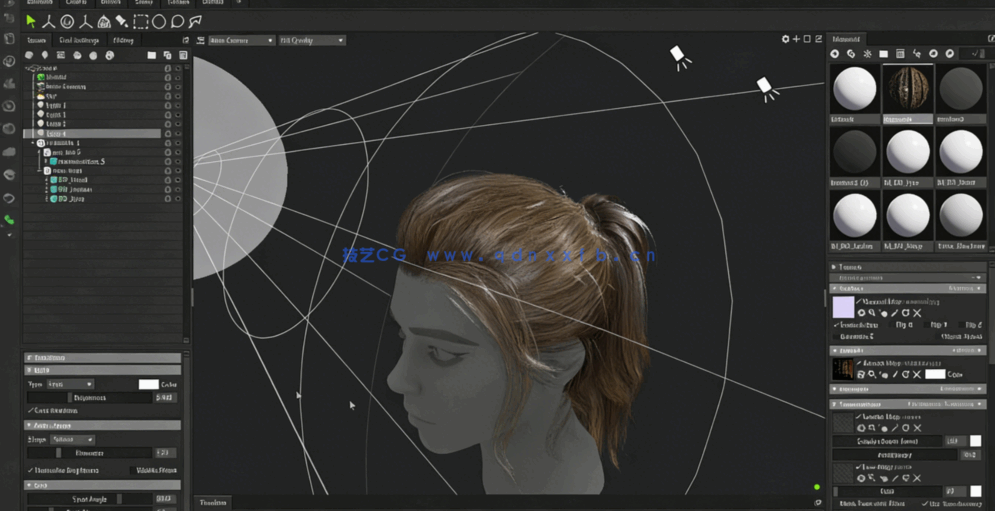This screenshot has height=511, width=995.
Task: Click the first viewport light gizmo
Action: 678,55
